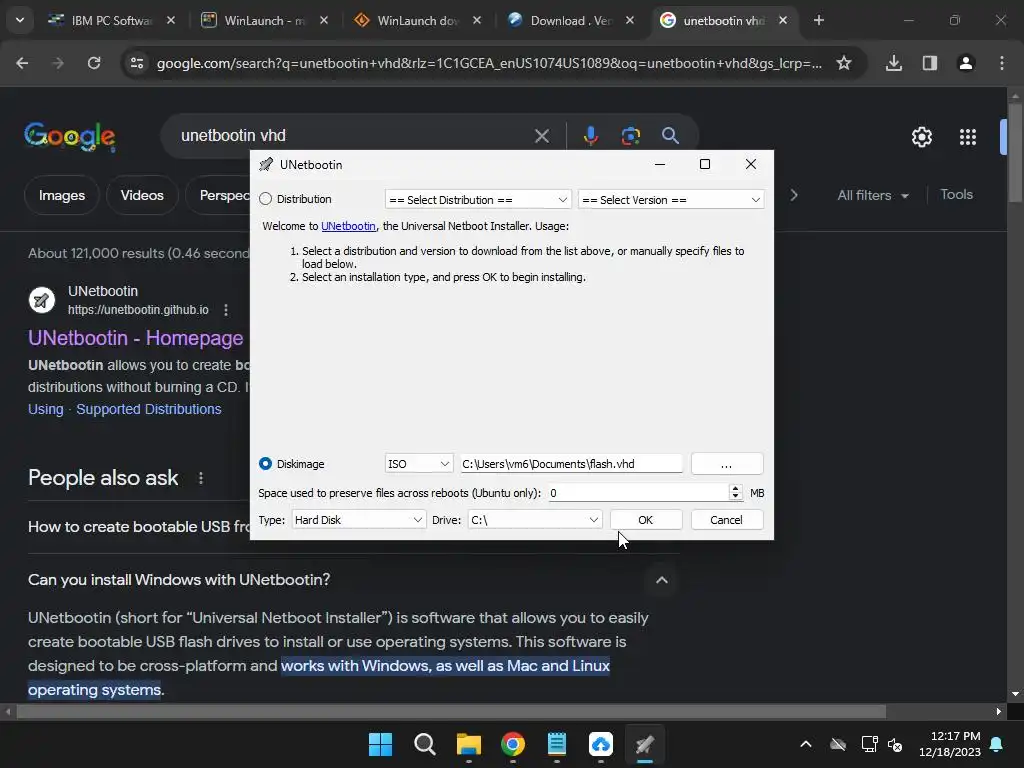Open a new Chrome tab
1024x768 pixels.
tap(819, 21)
